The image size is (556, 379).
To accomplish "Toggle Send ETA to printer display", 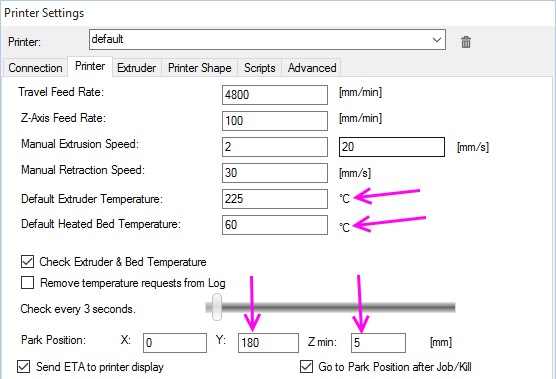I will (x=23, y=367).
